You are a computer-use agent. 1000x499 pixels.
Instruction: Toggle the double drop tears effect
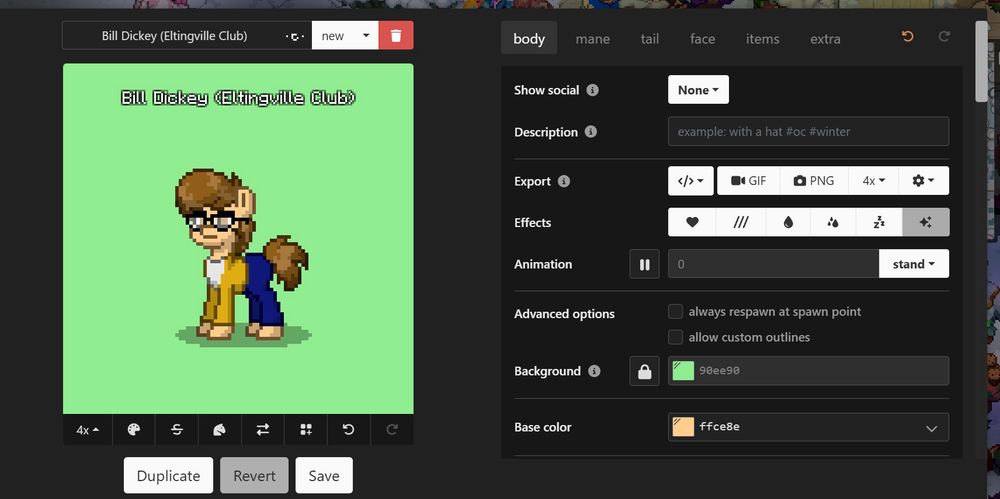833,222
